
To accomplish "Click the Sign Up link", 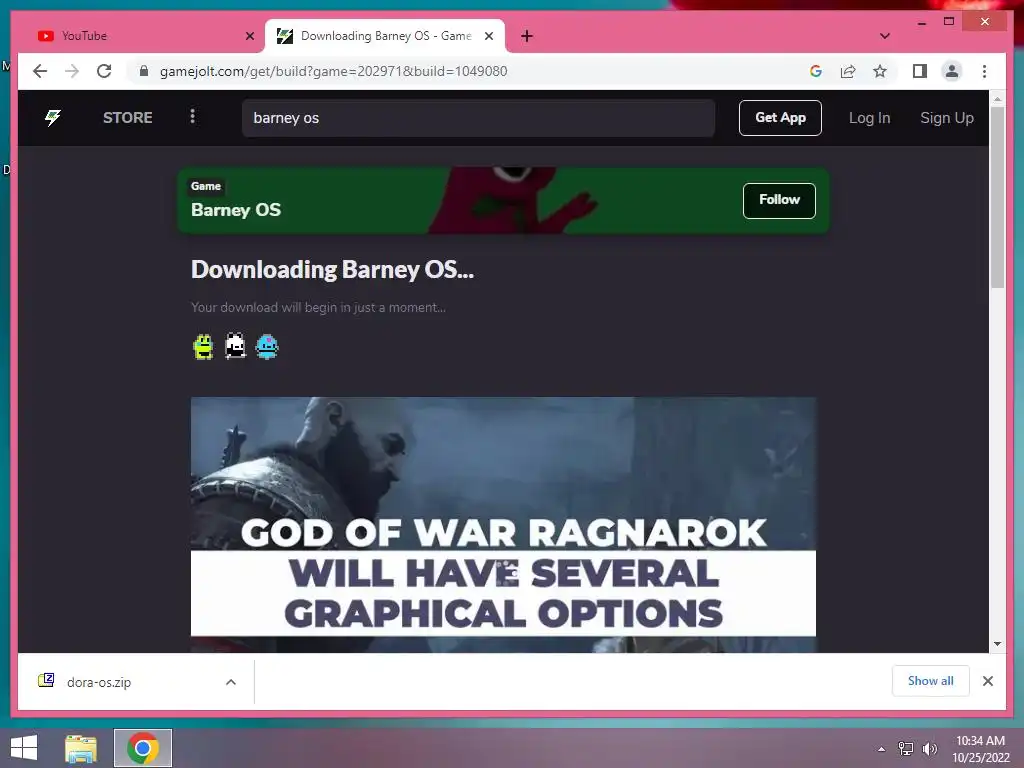I will click(946, 118).
